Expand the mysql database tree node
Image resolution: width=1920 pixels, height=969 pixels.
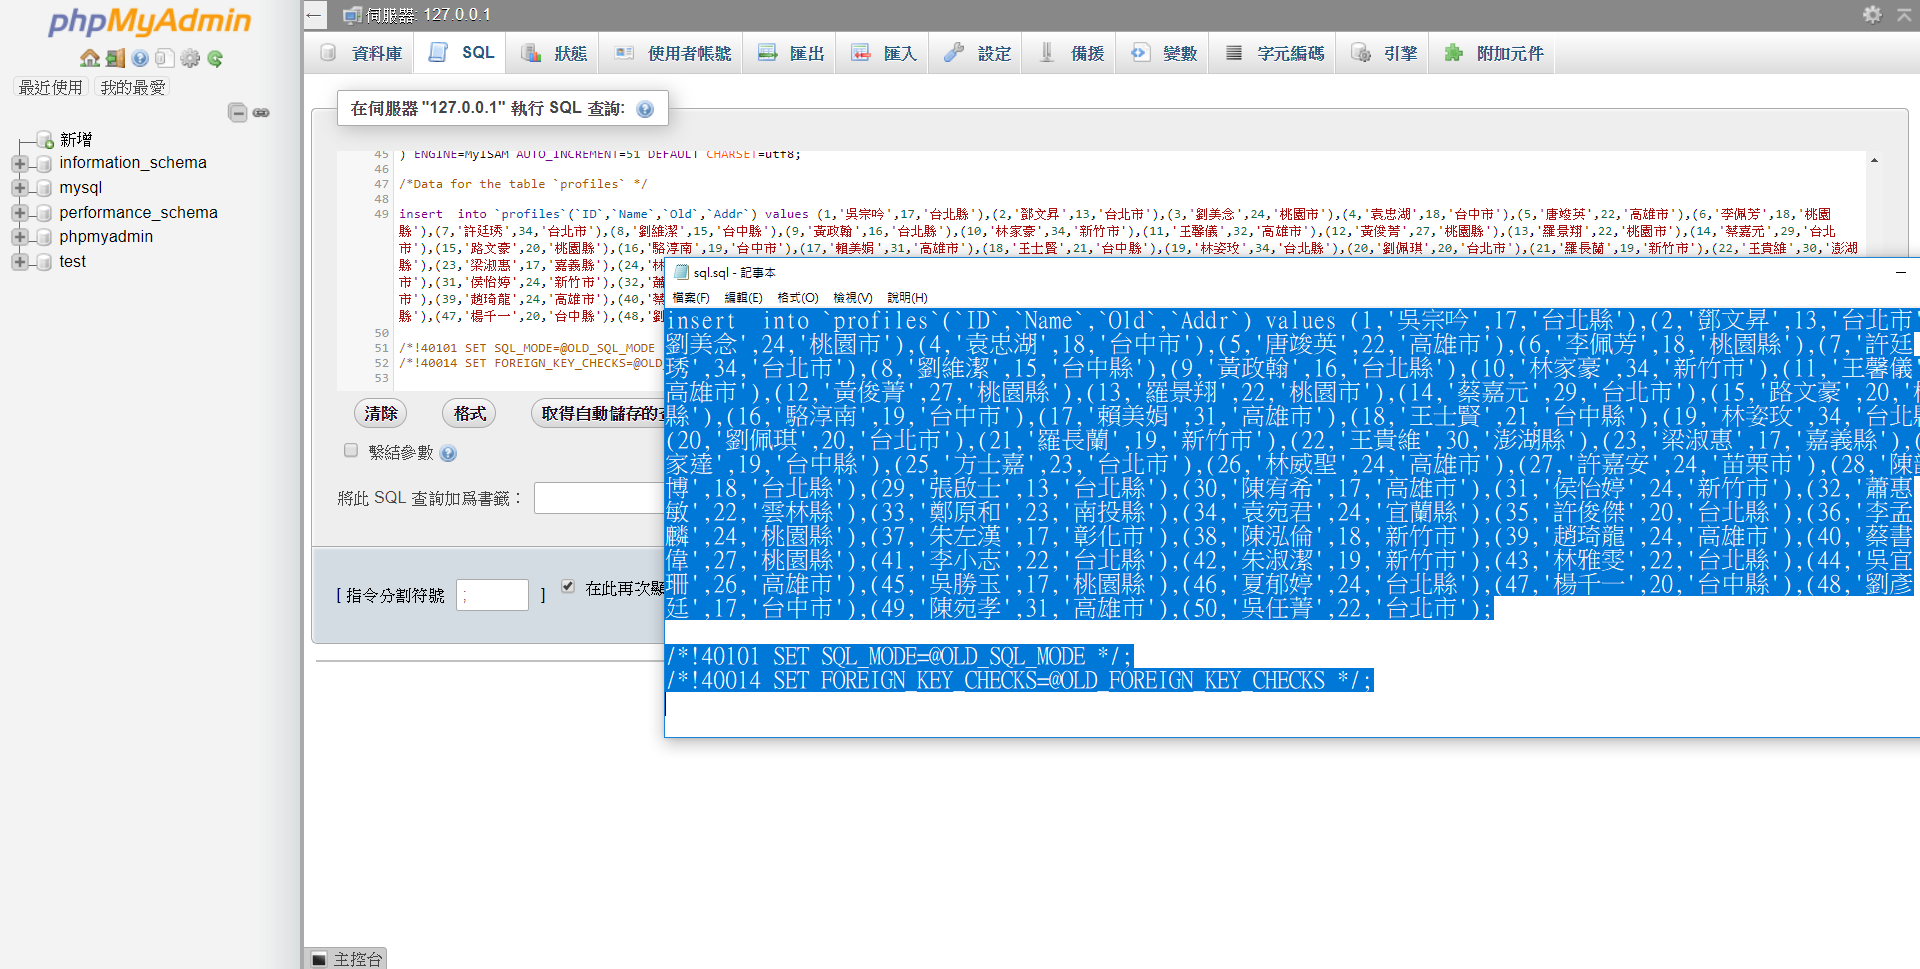click(19, 188)
